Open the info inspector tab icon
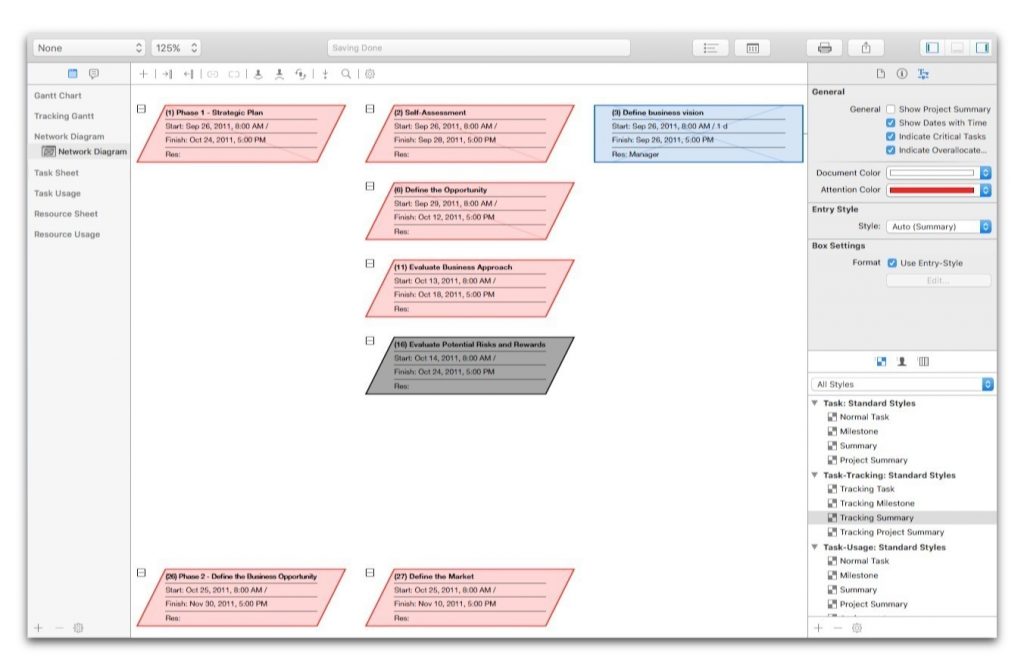The height and width of the screenshot is (670, 1024). pos(902,74)
